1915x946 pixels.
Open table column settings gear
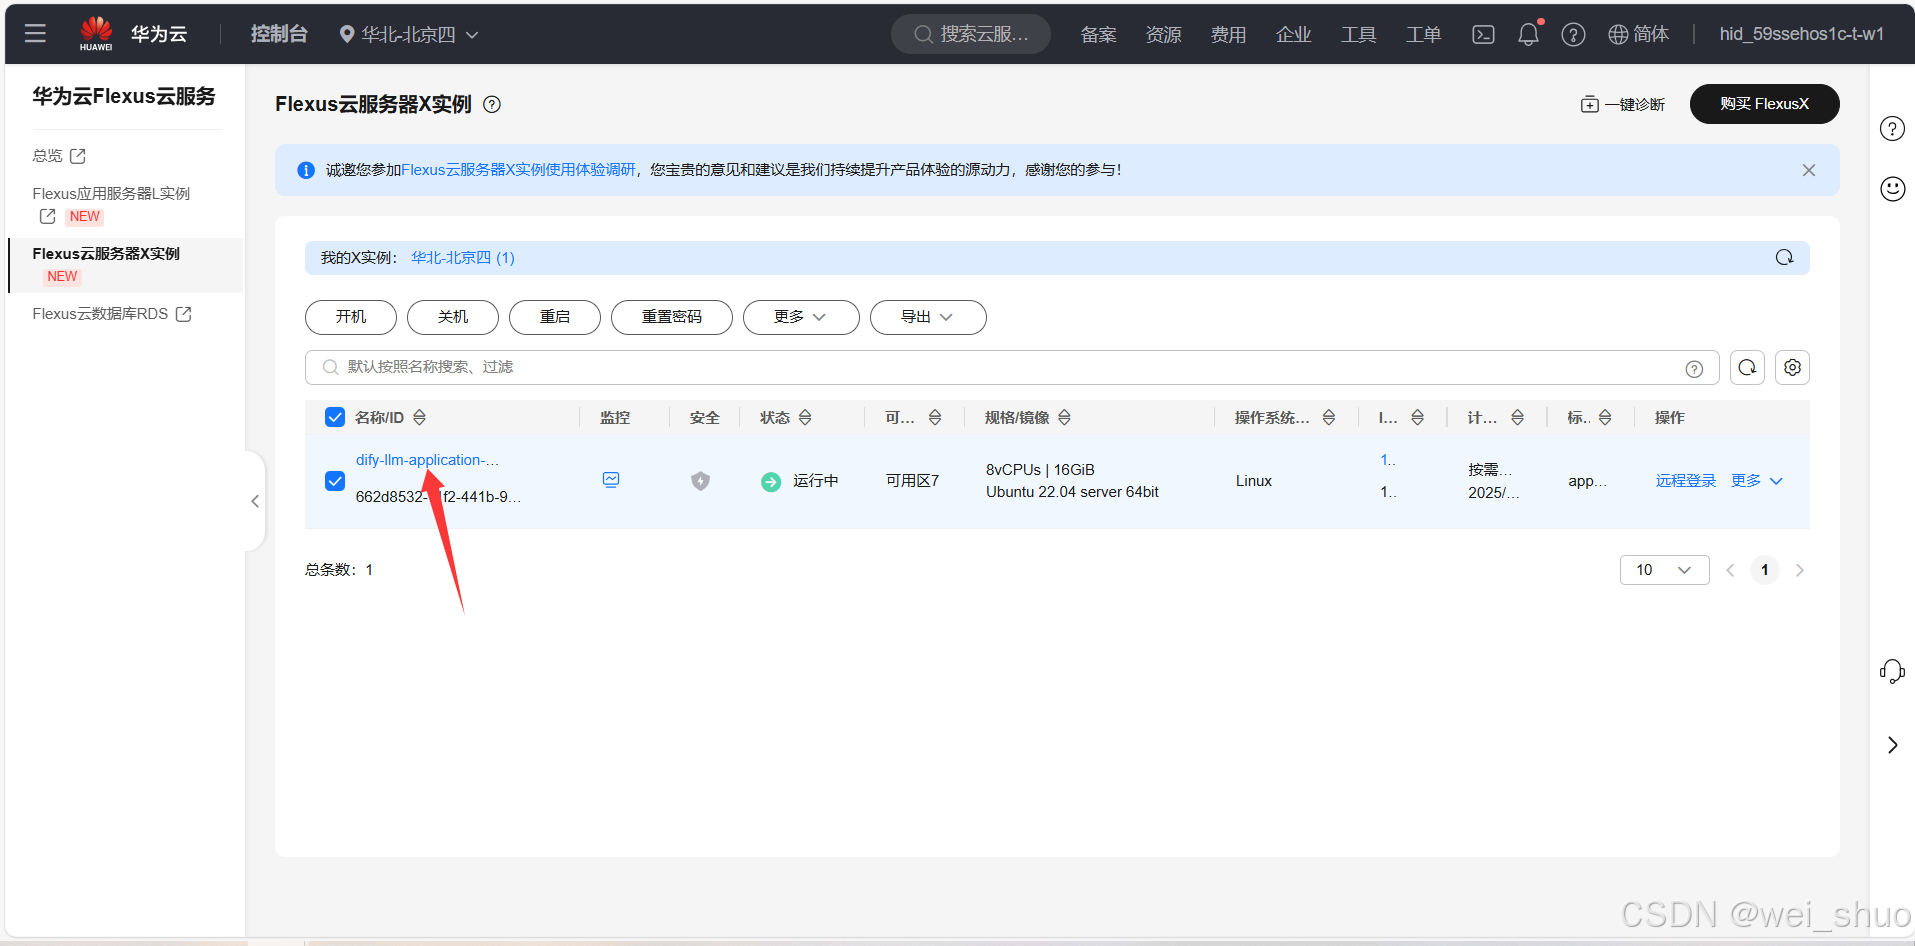pos(1792,368)
